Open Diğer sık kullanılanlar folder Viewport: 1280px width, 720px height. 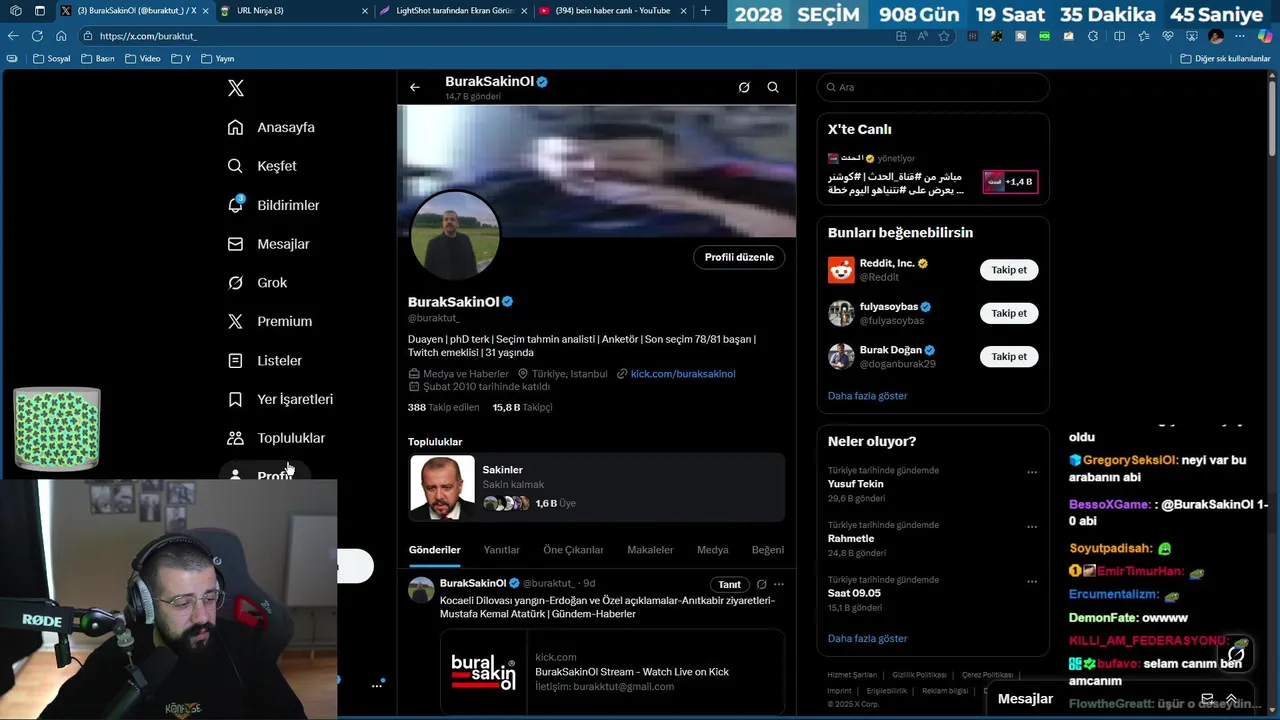click(1225, 59)
